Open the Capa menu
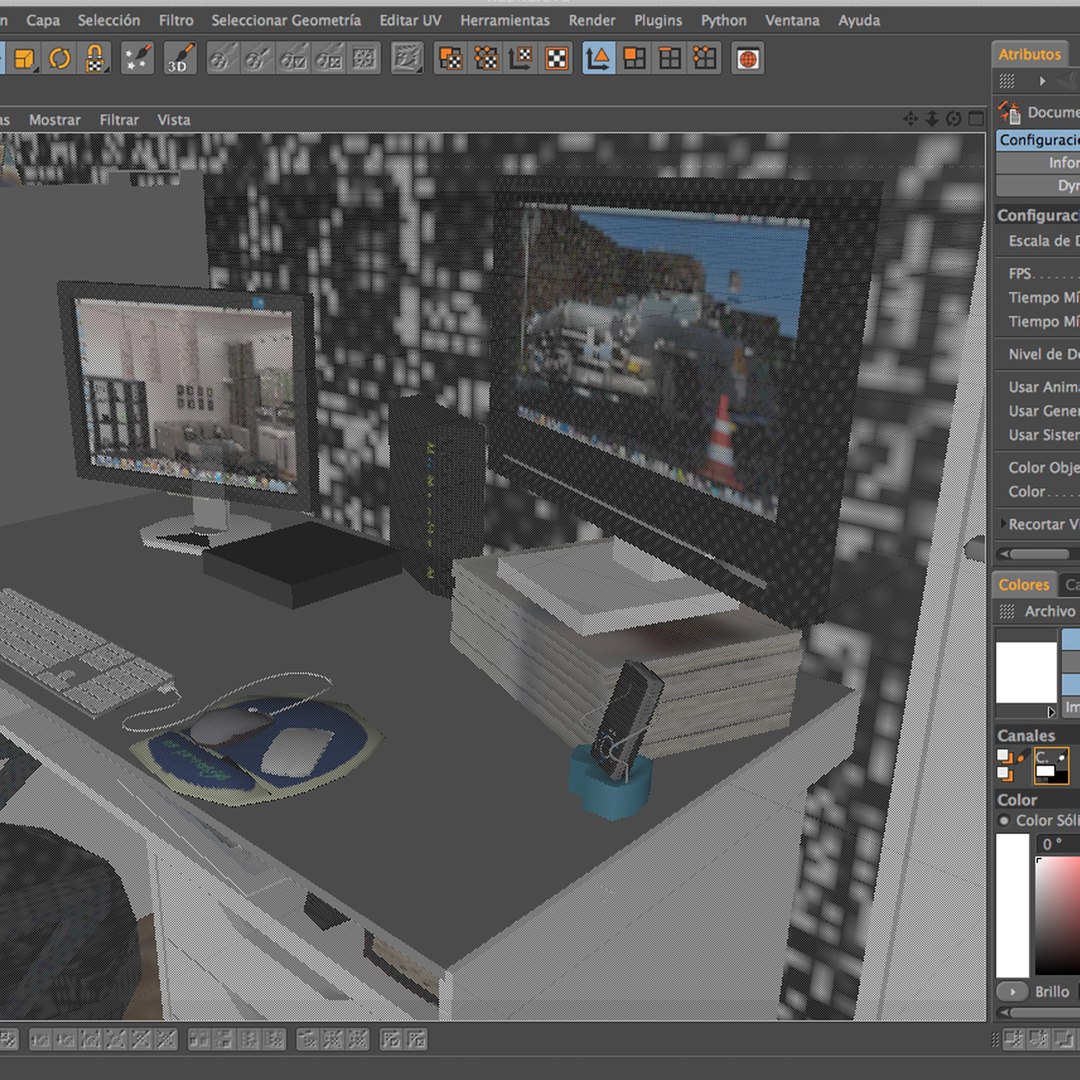This screenshot has width=1080, height=1080. [43, 21]
